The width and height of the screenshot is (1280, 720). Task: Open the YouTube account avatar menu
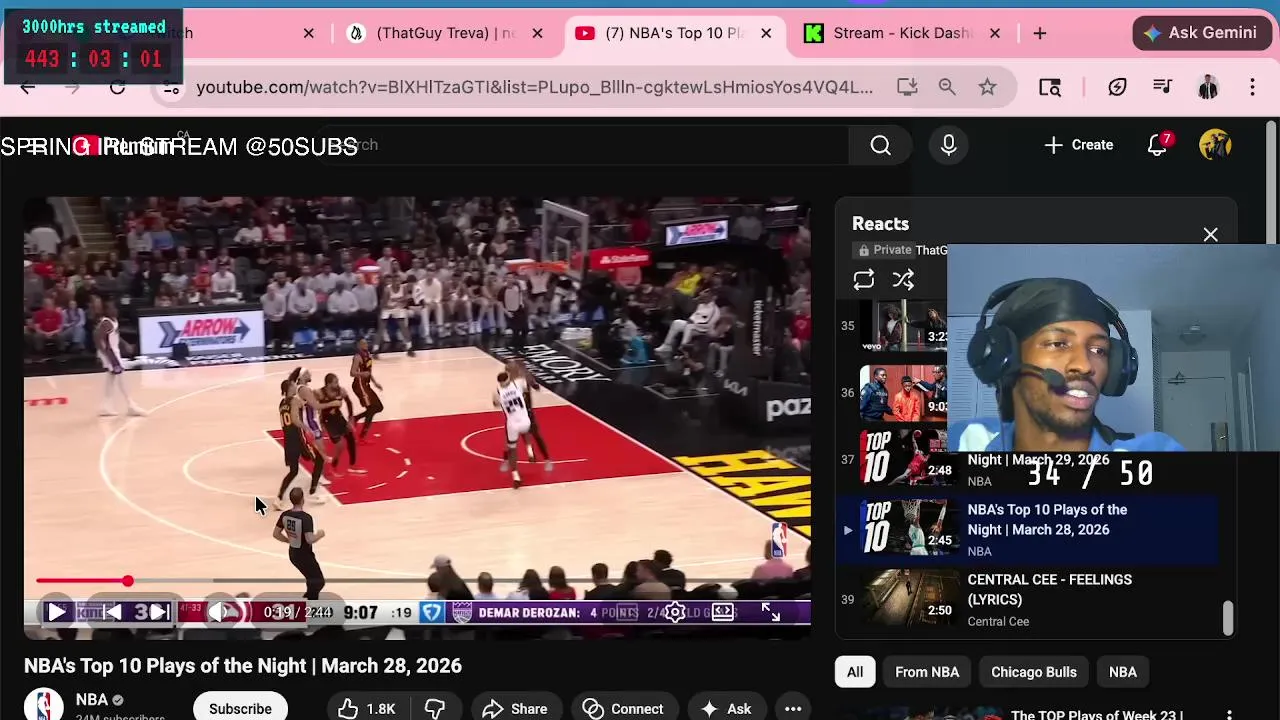pyautogui.click(x=1215, y=145)
